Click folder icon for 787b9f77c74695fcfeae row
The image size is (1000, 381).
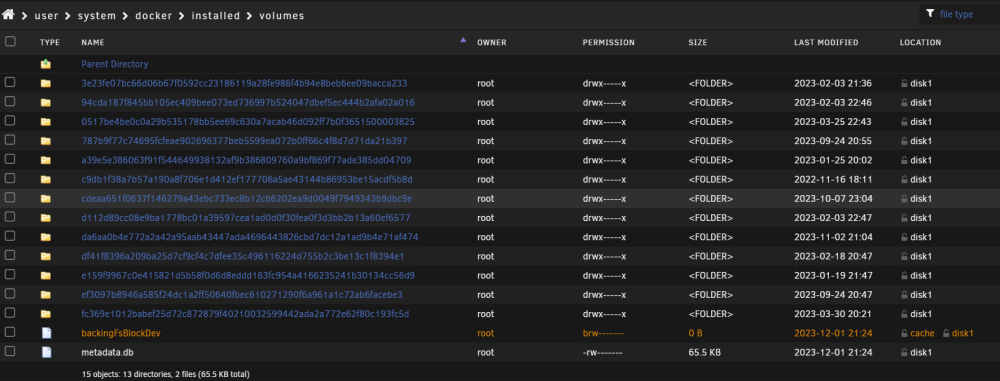[x=45, y=141]
